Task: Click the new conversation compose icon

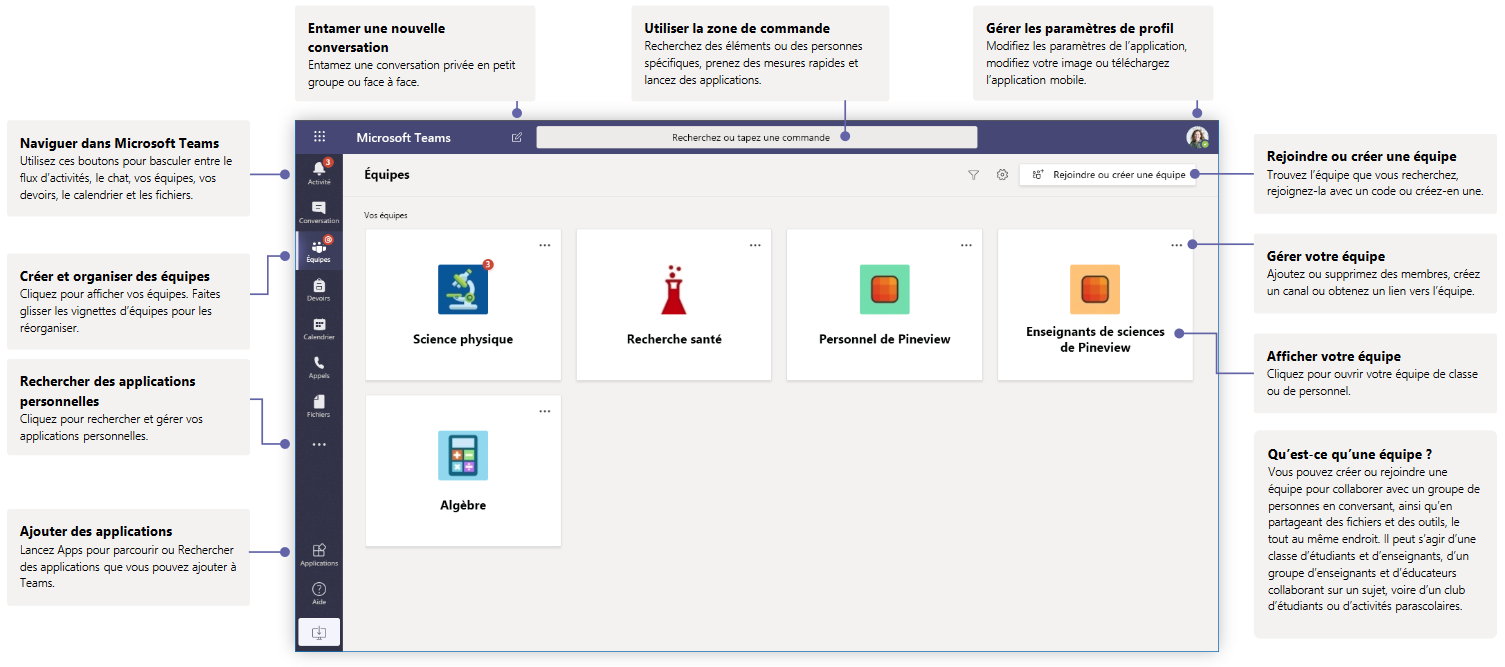Action: (517, 138)
